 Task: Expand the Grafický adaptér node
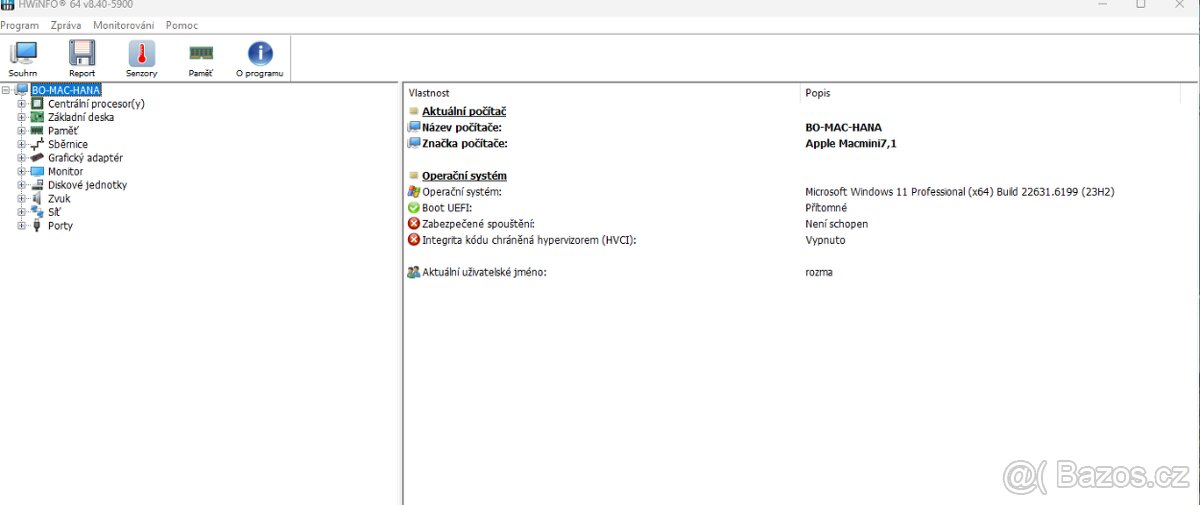22,157
